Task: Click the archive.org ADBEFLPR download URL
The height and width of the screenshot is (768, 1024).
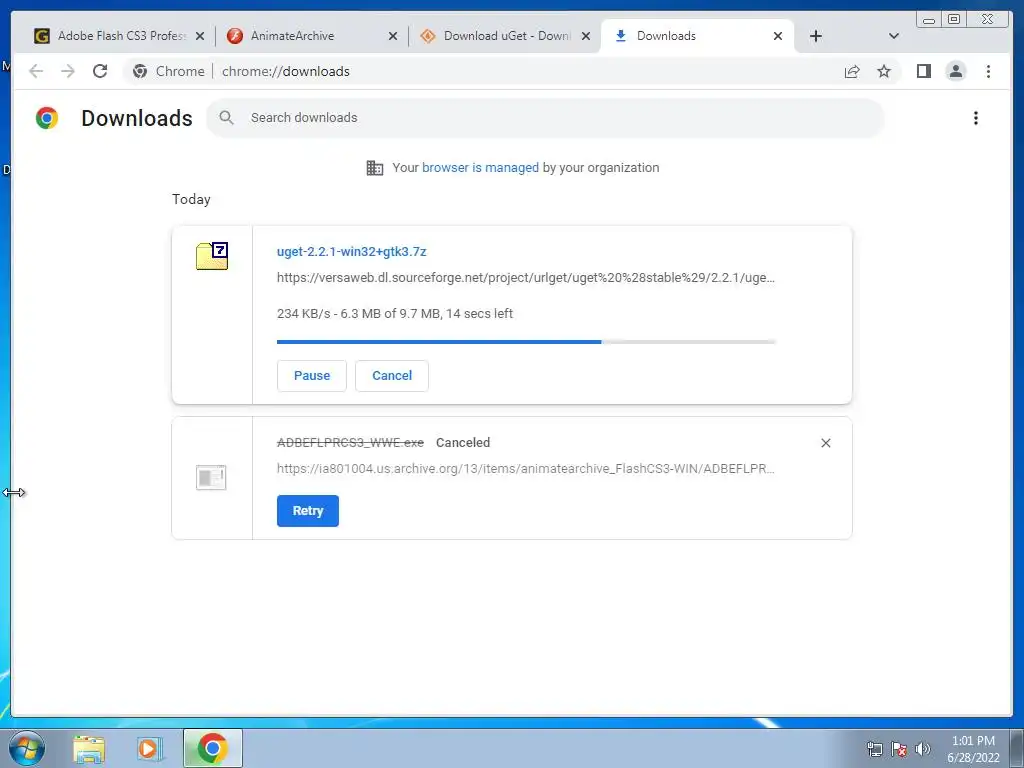Action: 526,468
